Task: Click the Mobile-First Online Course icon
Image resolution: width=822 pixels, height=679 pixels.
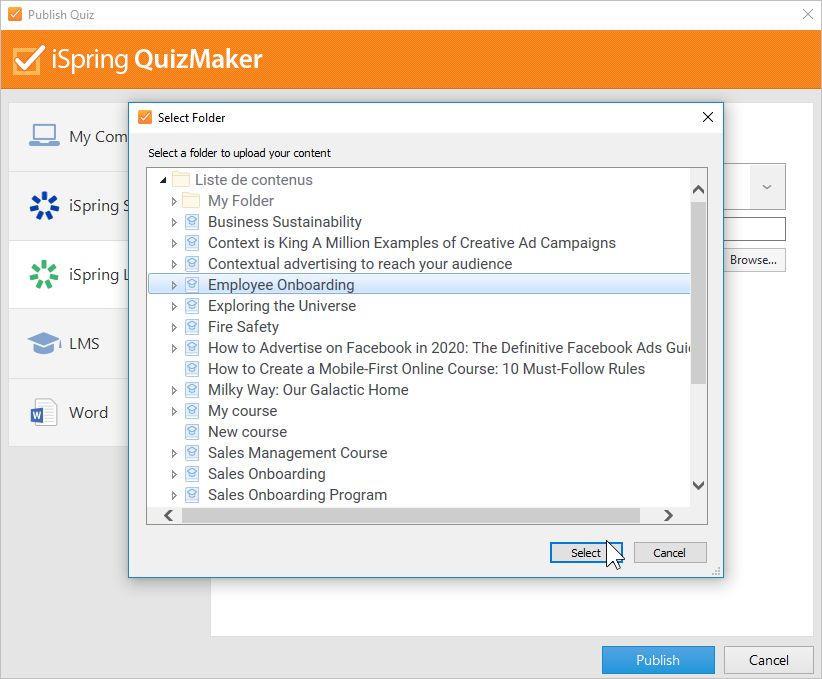Action: [x=192, y=369]
